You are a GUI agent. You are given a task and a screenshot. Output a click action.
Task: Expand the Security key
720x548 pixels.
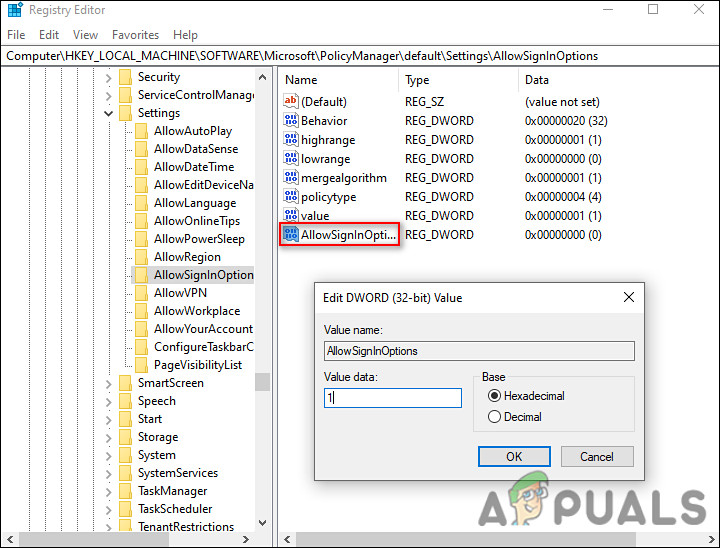pos(108,78)
